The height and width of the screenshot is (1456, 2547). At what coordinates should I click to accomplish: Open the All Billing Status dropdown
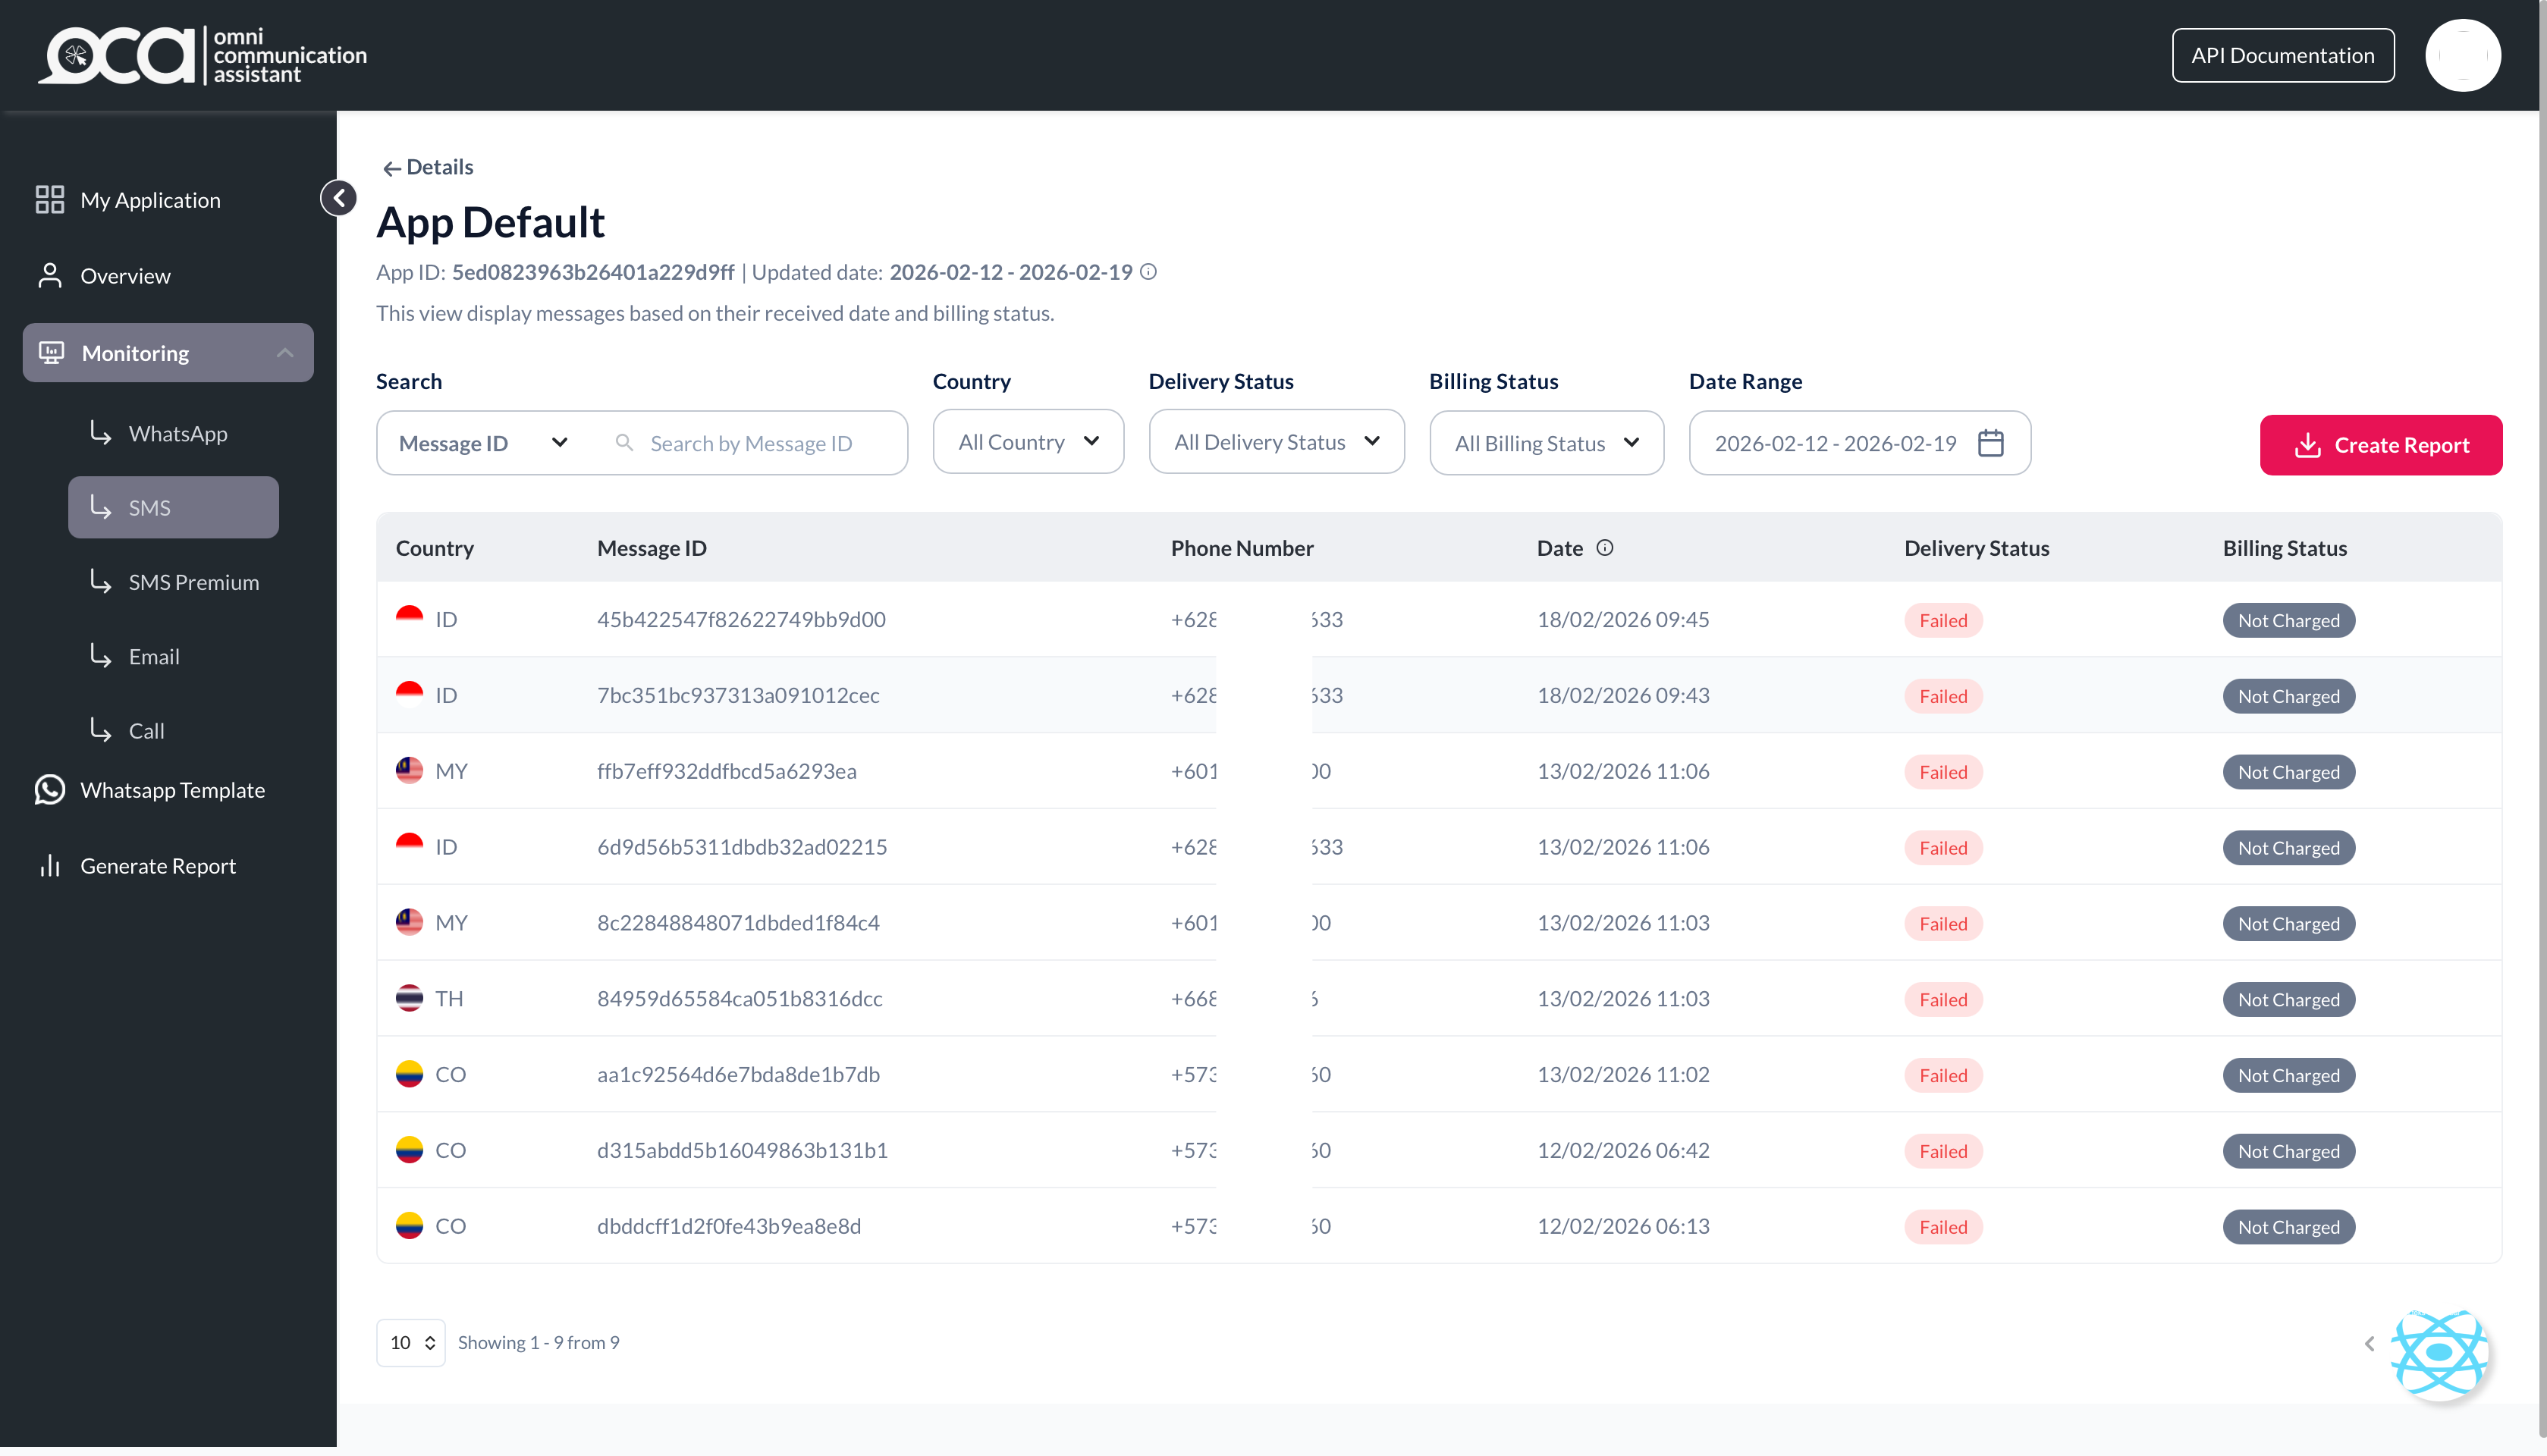tap(1546, 443)
